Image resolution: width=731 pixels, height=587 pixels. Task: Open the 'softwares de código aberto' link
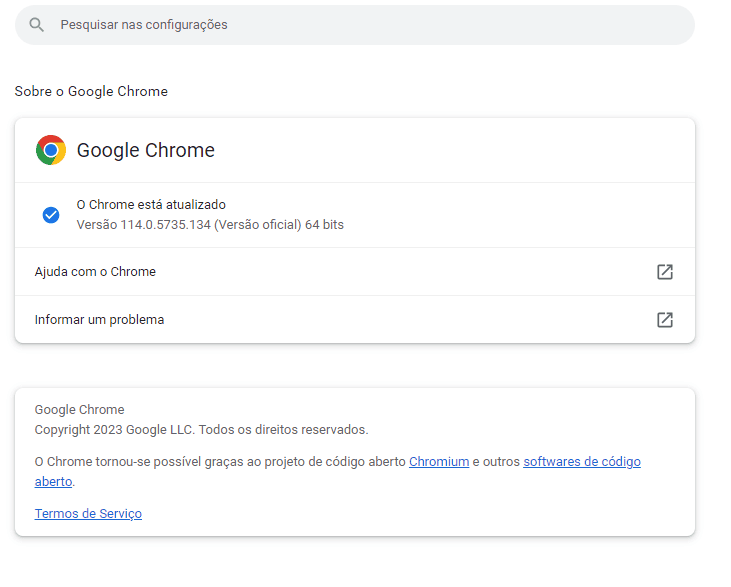pos(581,462)
